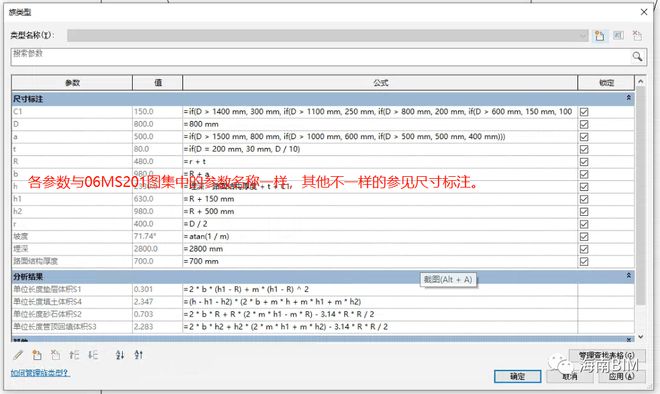Select the 单位长度砂石体积S2 value 0.703
660x394 pixels.
[157, 314]
